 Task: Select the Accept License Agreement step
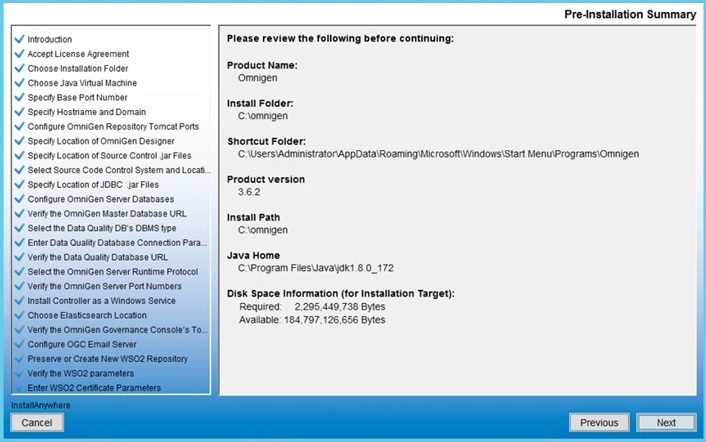(x=78, y=54)
